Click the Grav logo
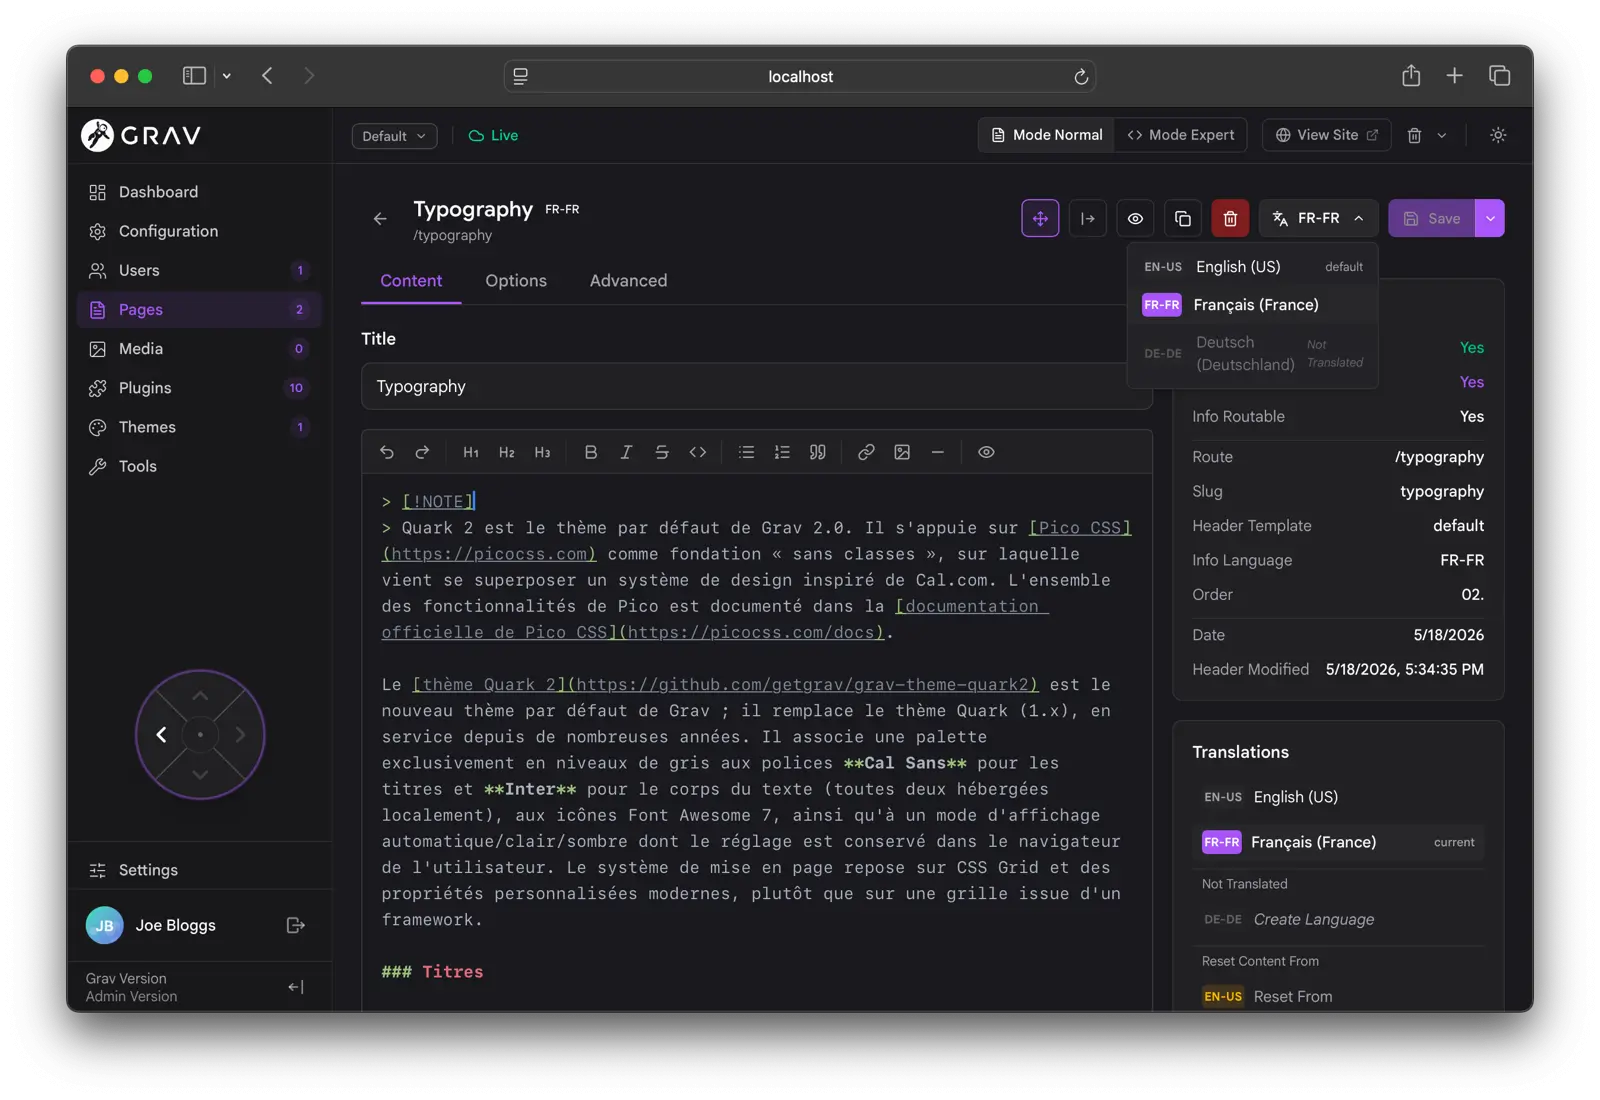 [x=141, y=135]
